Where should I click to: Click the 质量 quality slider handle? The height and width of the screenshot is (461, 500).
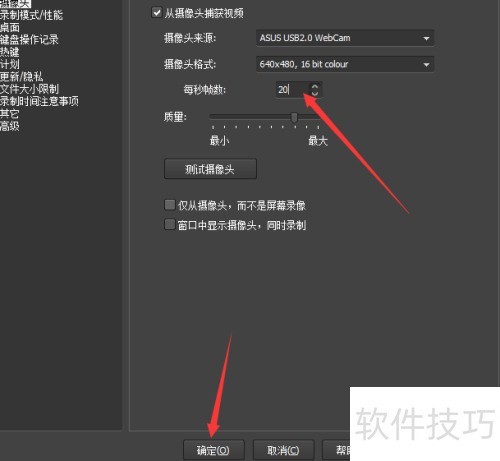(x=294, y=117)
